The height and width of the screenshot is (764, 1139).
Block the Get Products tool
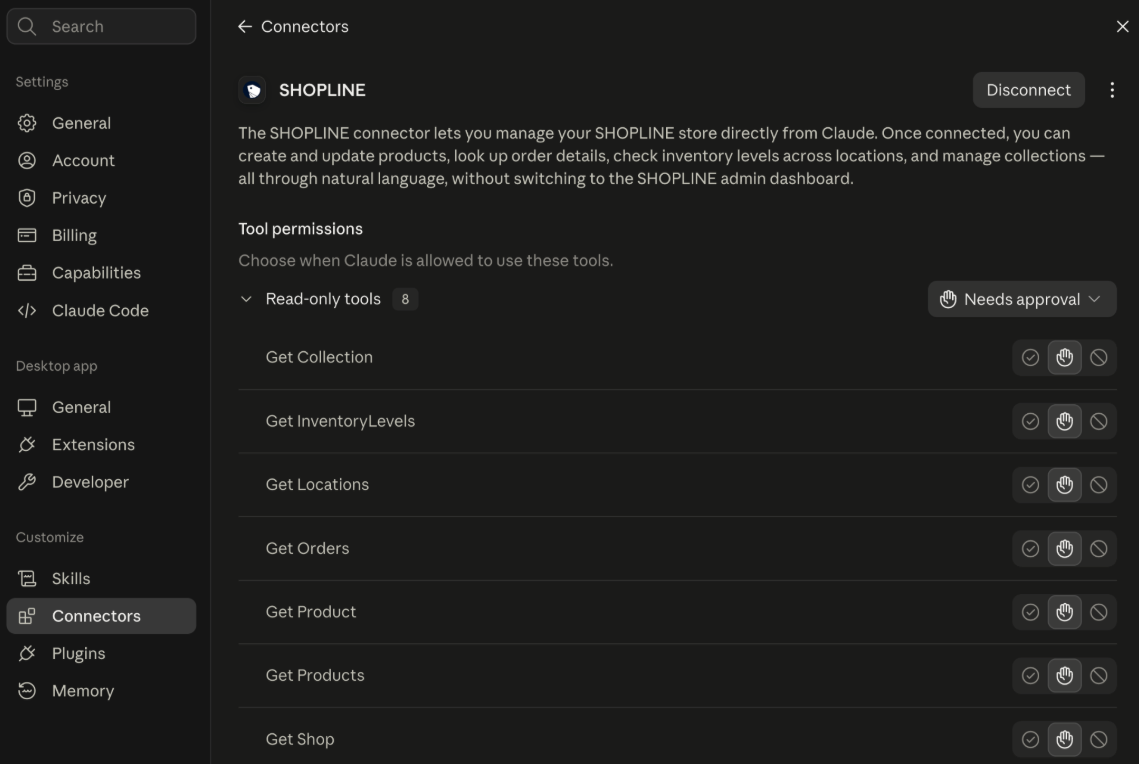coord(1098,675)
